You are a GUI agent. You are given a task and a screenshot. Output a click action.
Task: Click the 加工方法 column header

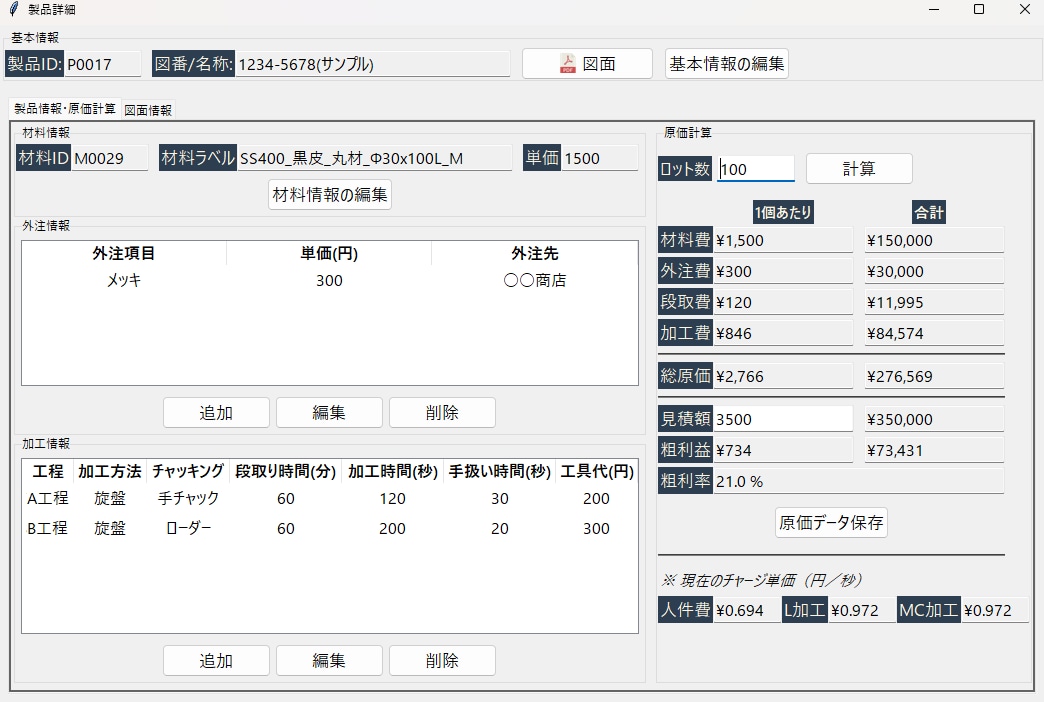(110, 471)
